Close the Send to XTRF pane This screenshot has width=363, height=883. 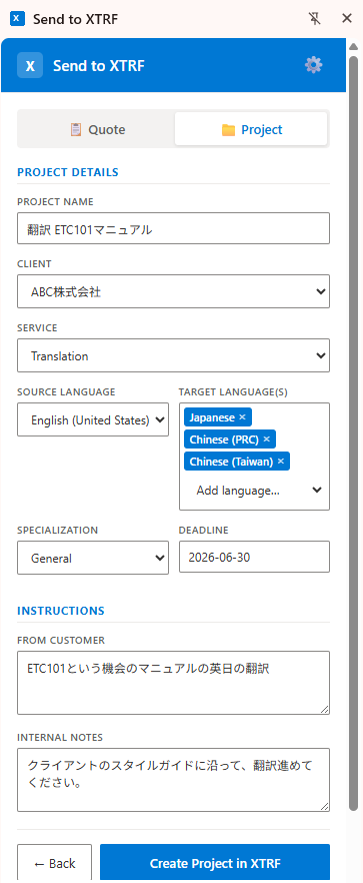[x=347, y=19]
